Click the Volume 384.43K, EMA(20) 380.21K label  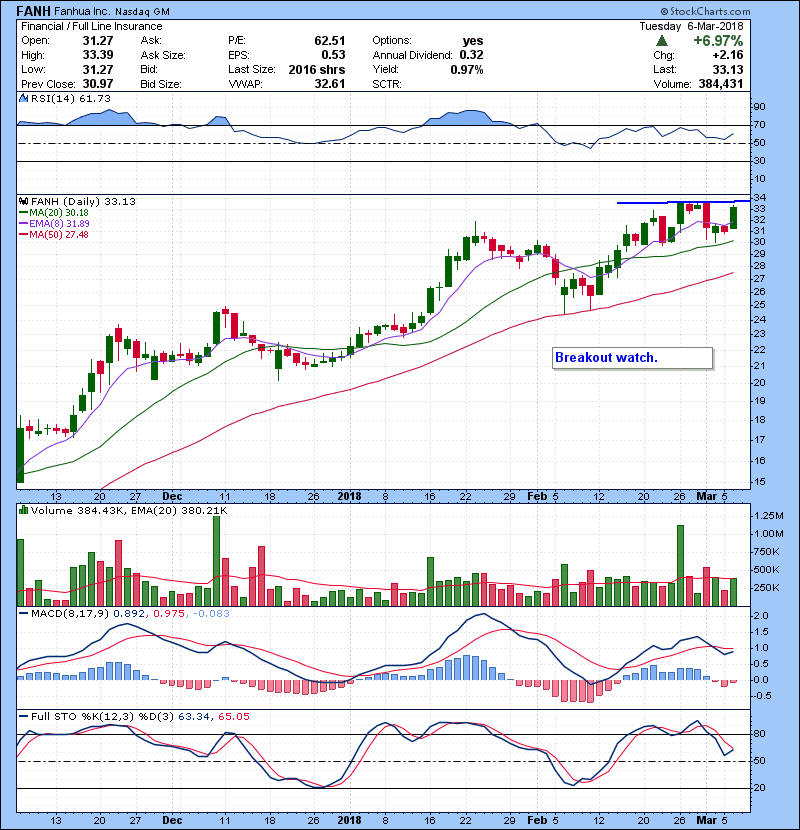coord(129,510)
